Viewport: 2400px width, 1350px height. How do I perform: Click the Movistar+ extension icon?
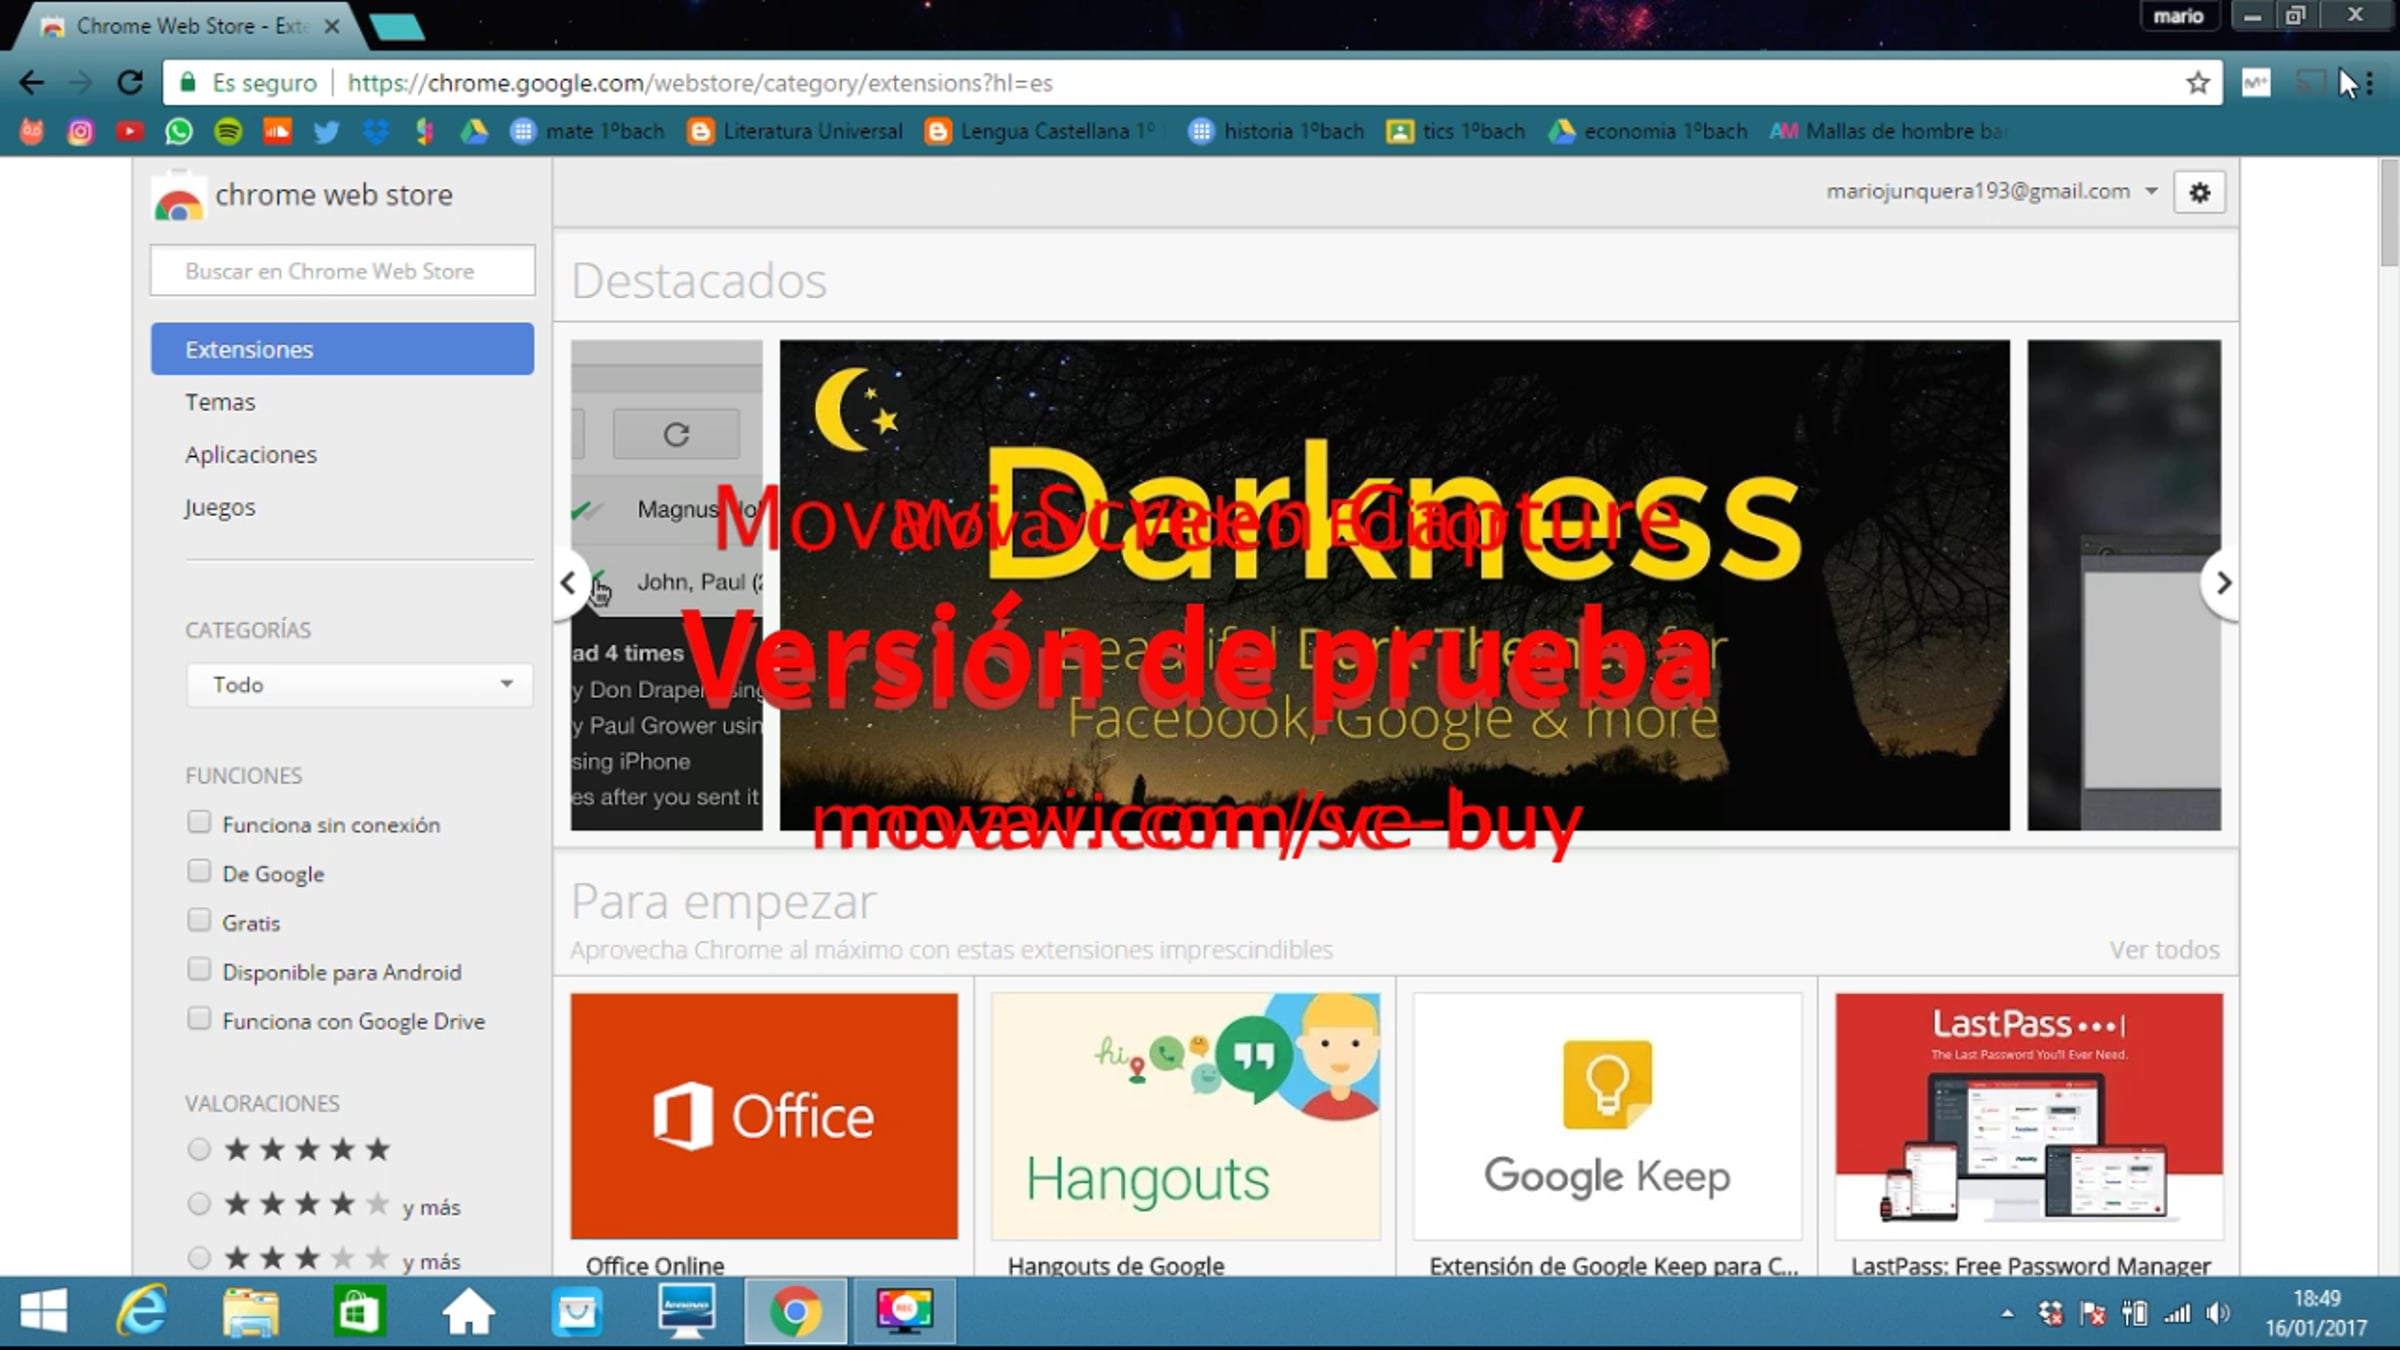(2256, 83)
